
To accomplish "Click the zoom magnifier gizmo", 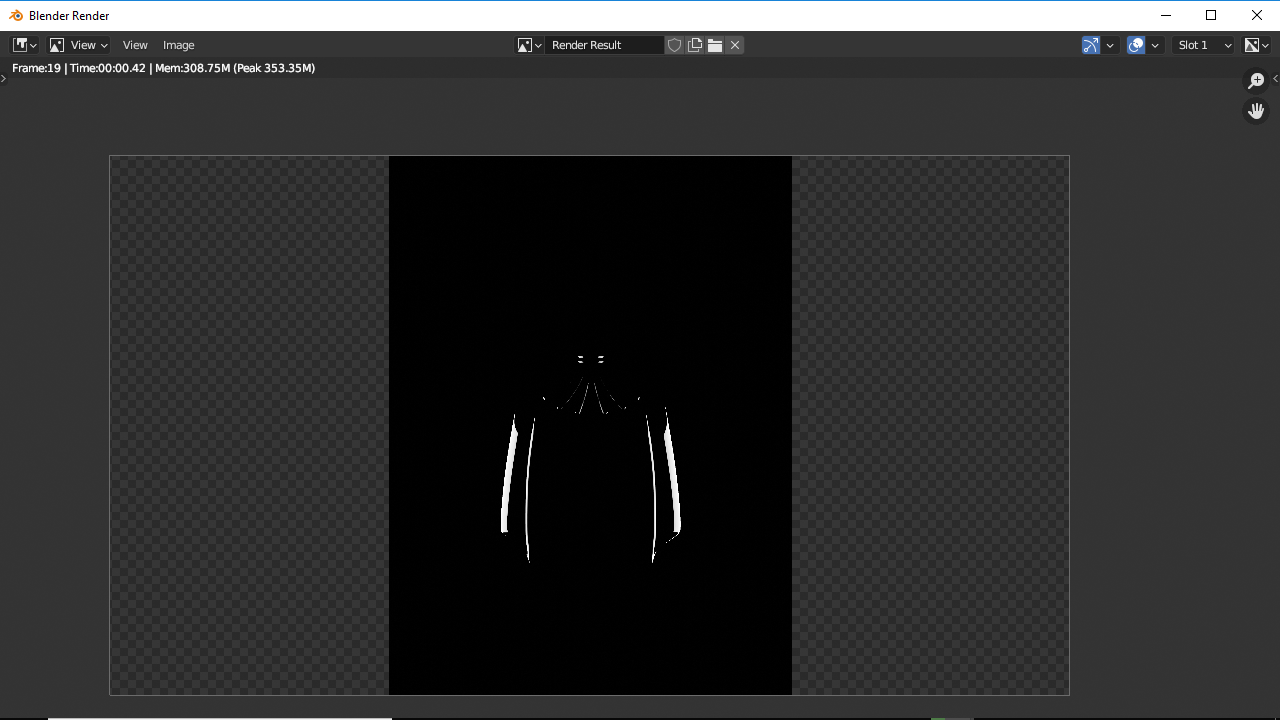I will pyautogui.click(x=1256, y=81).
